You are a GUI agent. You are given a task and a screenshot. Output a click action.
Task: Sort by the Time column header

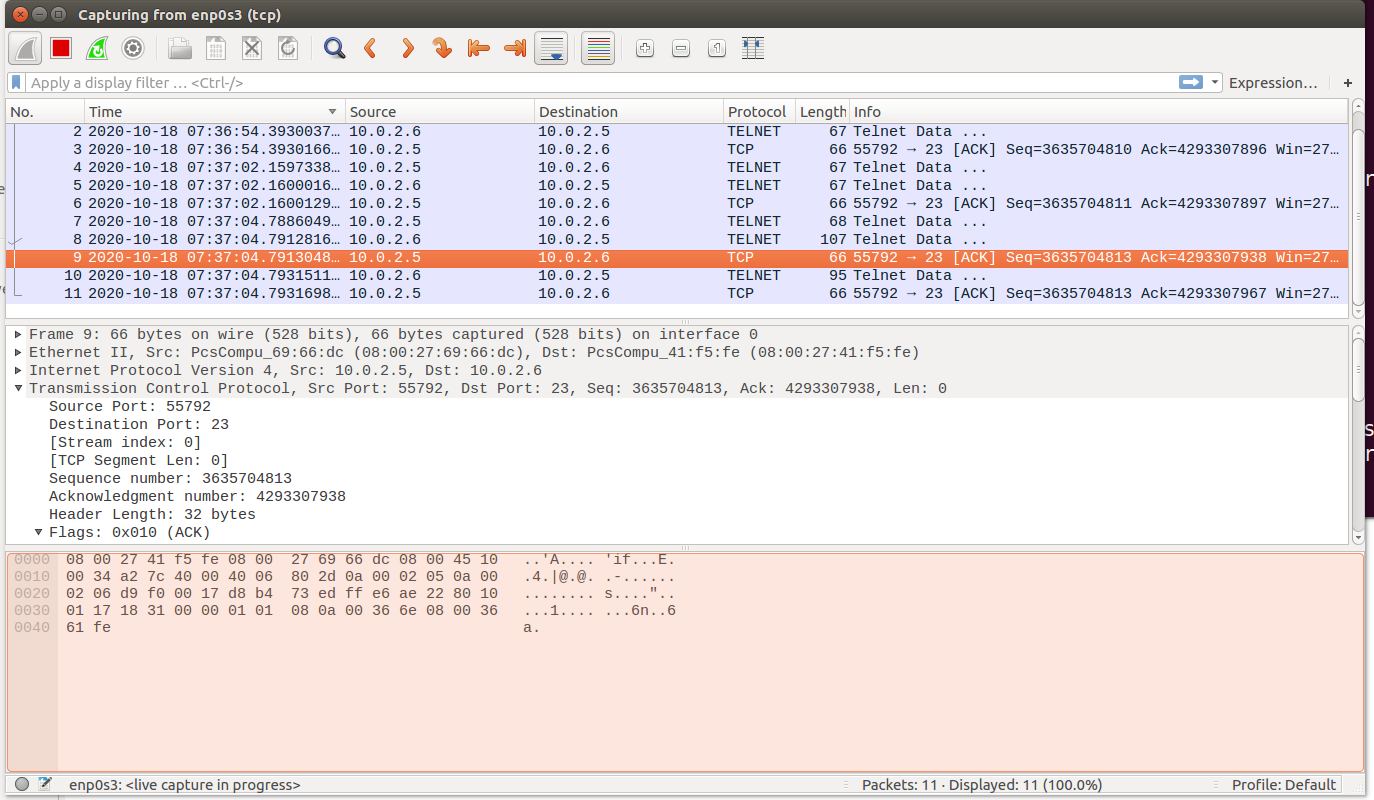(x=215, y=112)
